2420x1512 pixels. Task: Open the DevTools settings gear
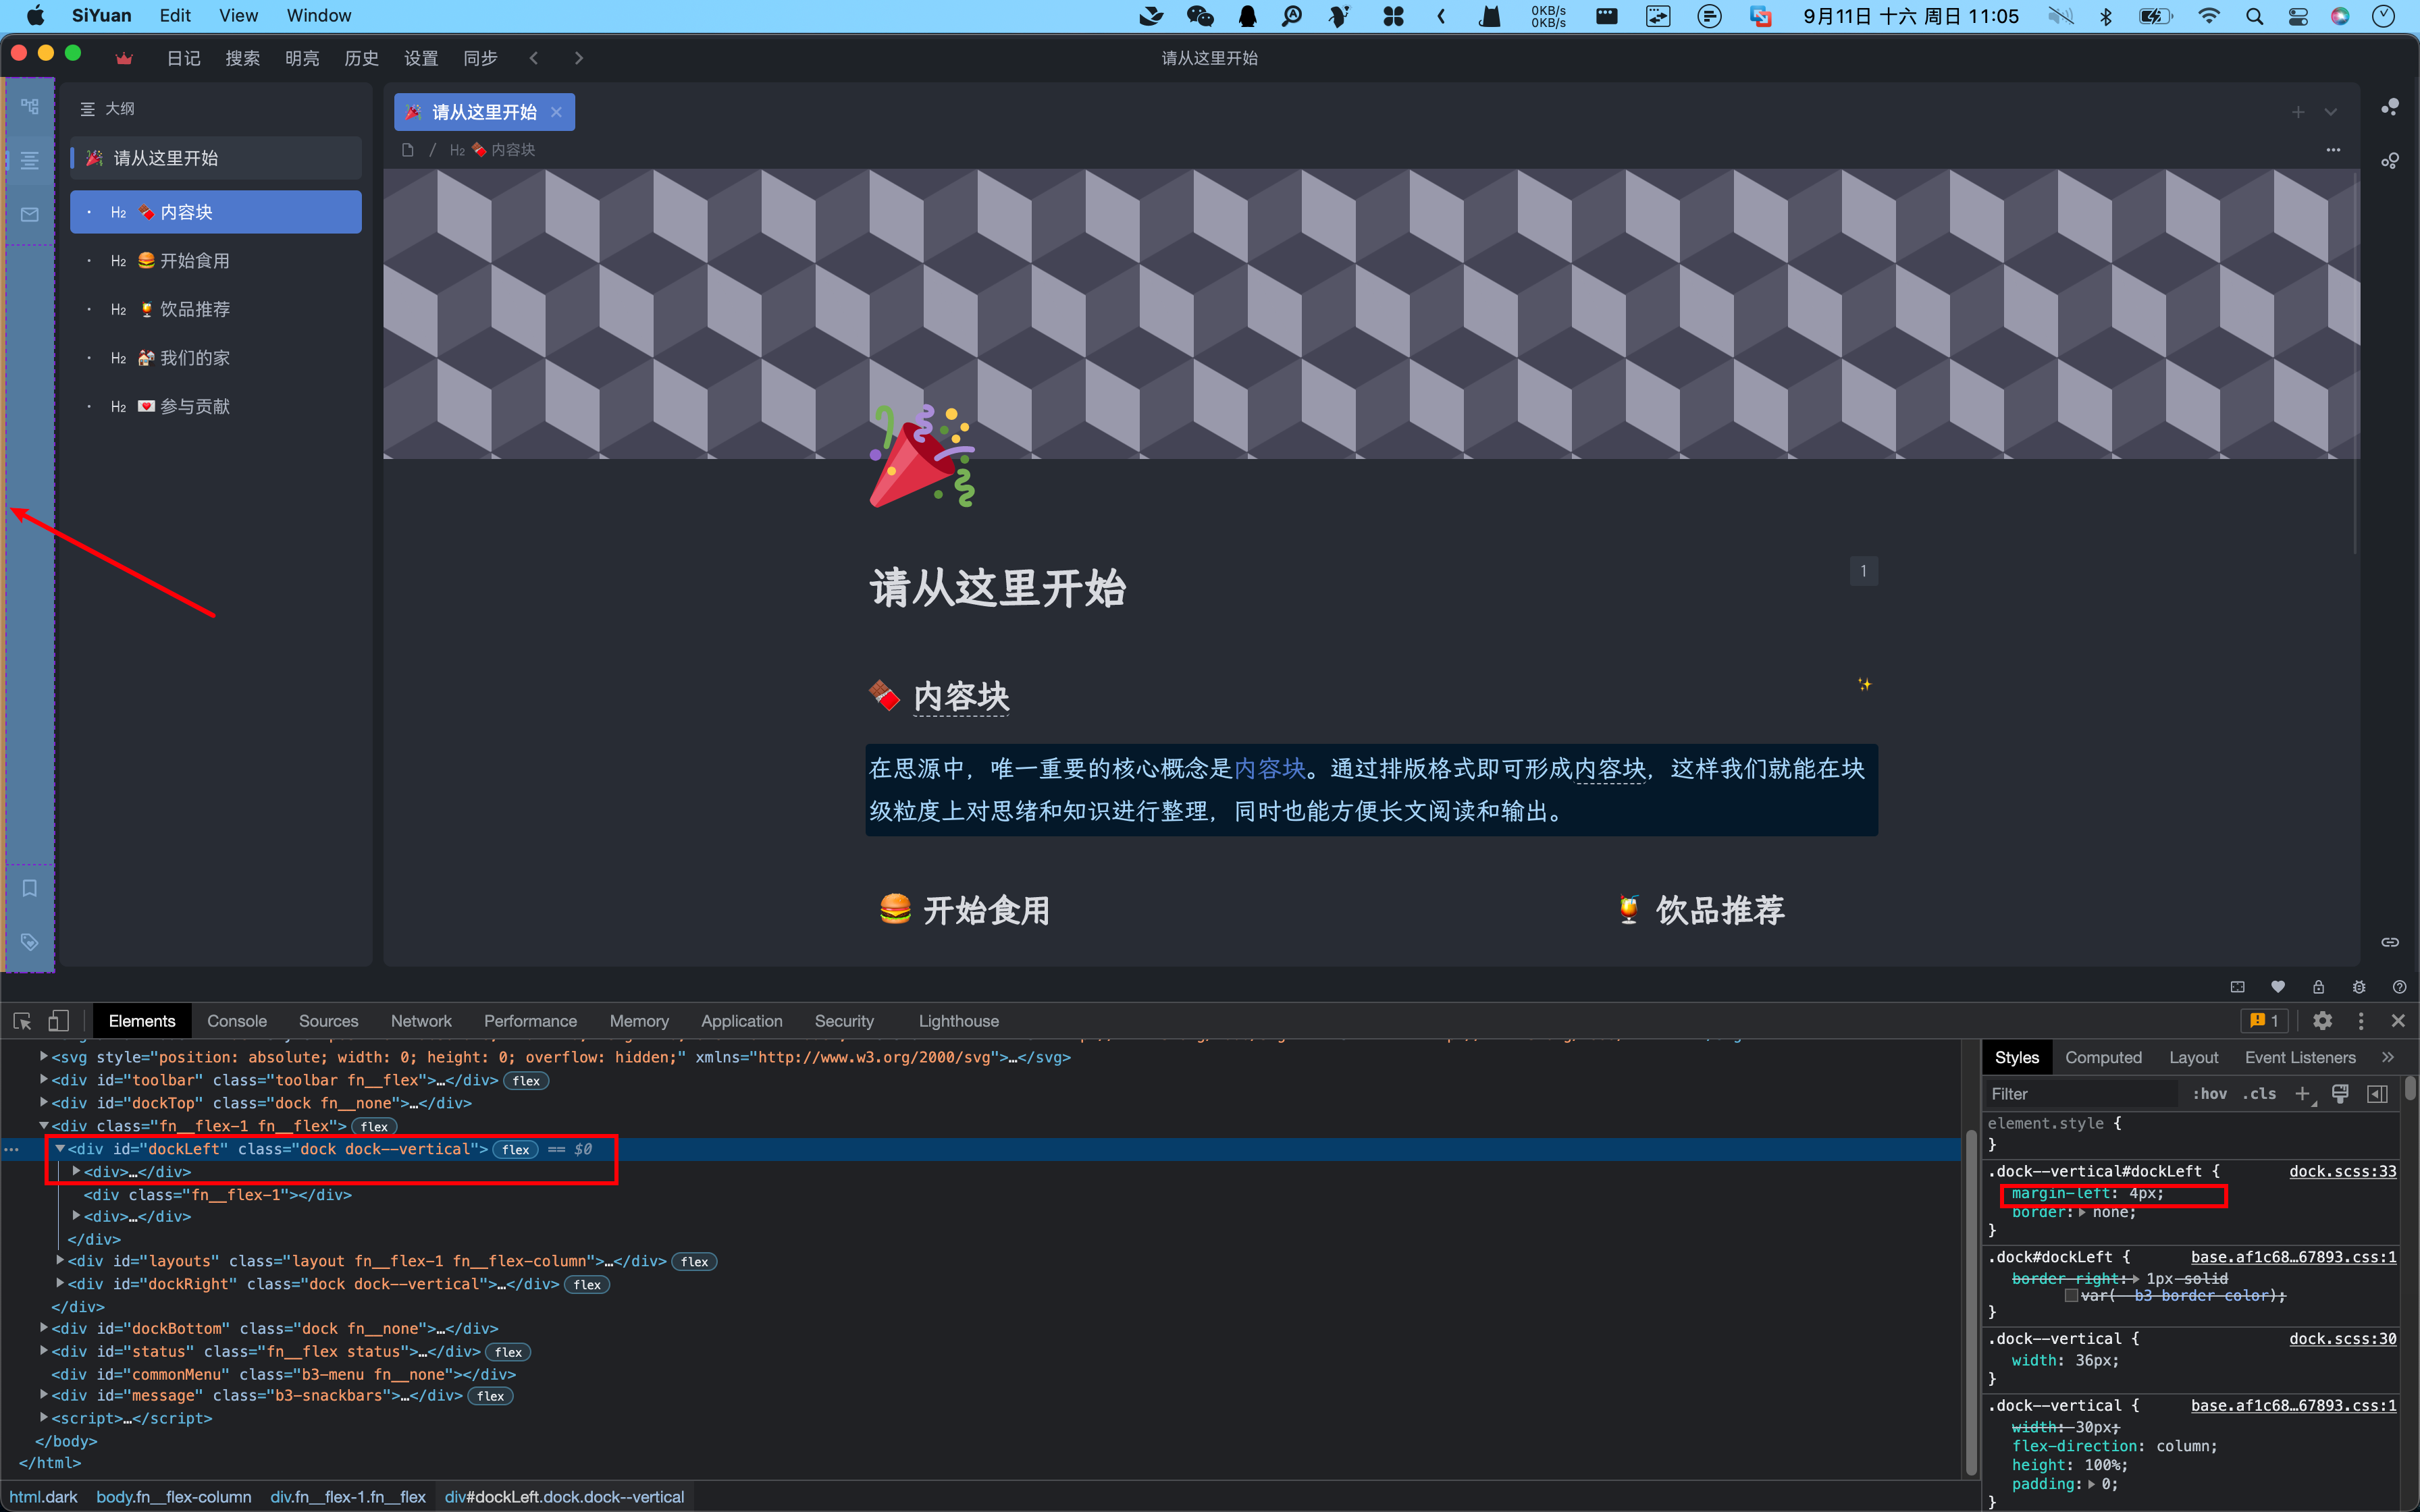pos(2323,1020)
